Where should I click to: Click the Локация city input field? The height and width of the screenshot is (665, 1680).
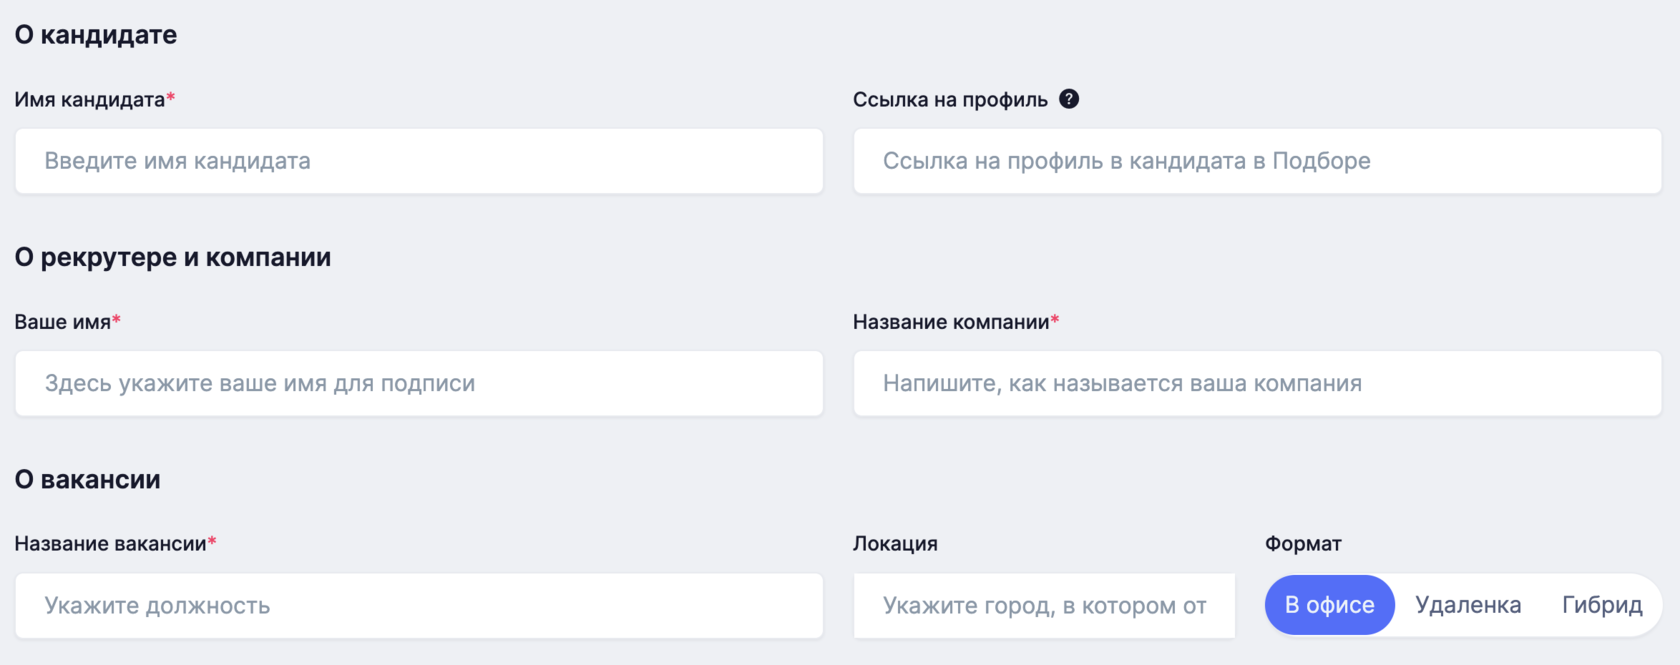click(x=1043, y=605)
